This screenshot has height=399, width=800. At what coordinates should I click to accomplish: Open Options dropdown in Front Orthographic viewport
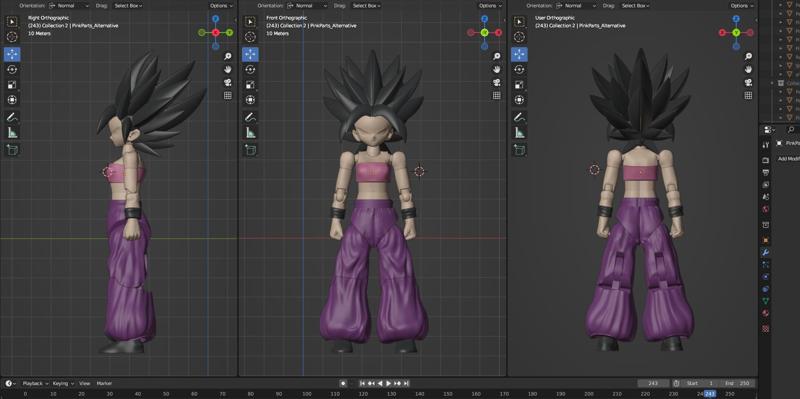[x=490, y=6]
